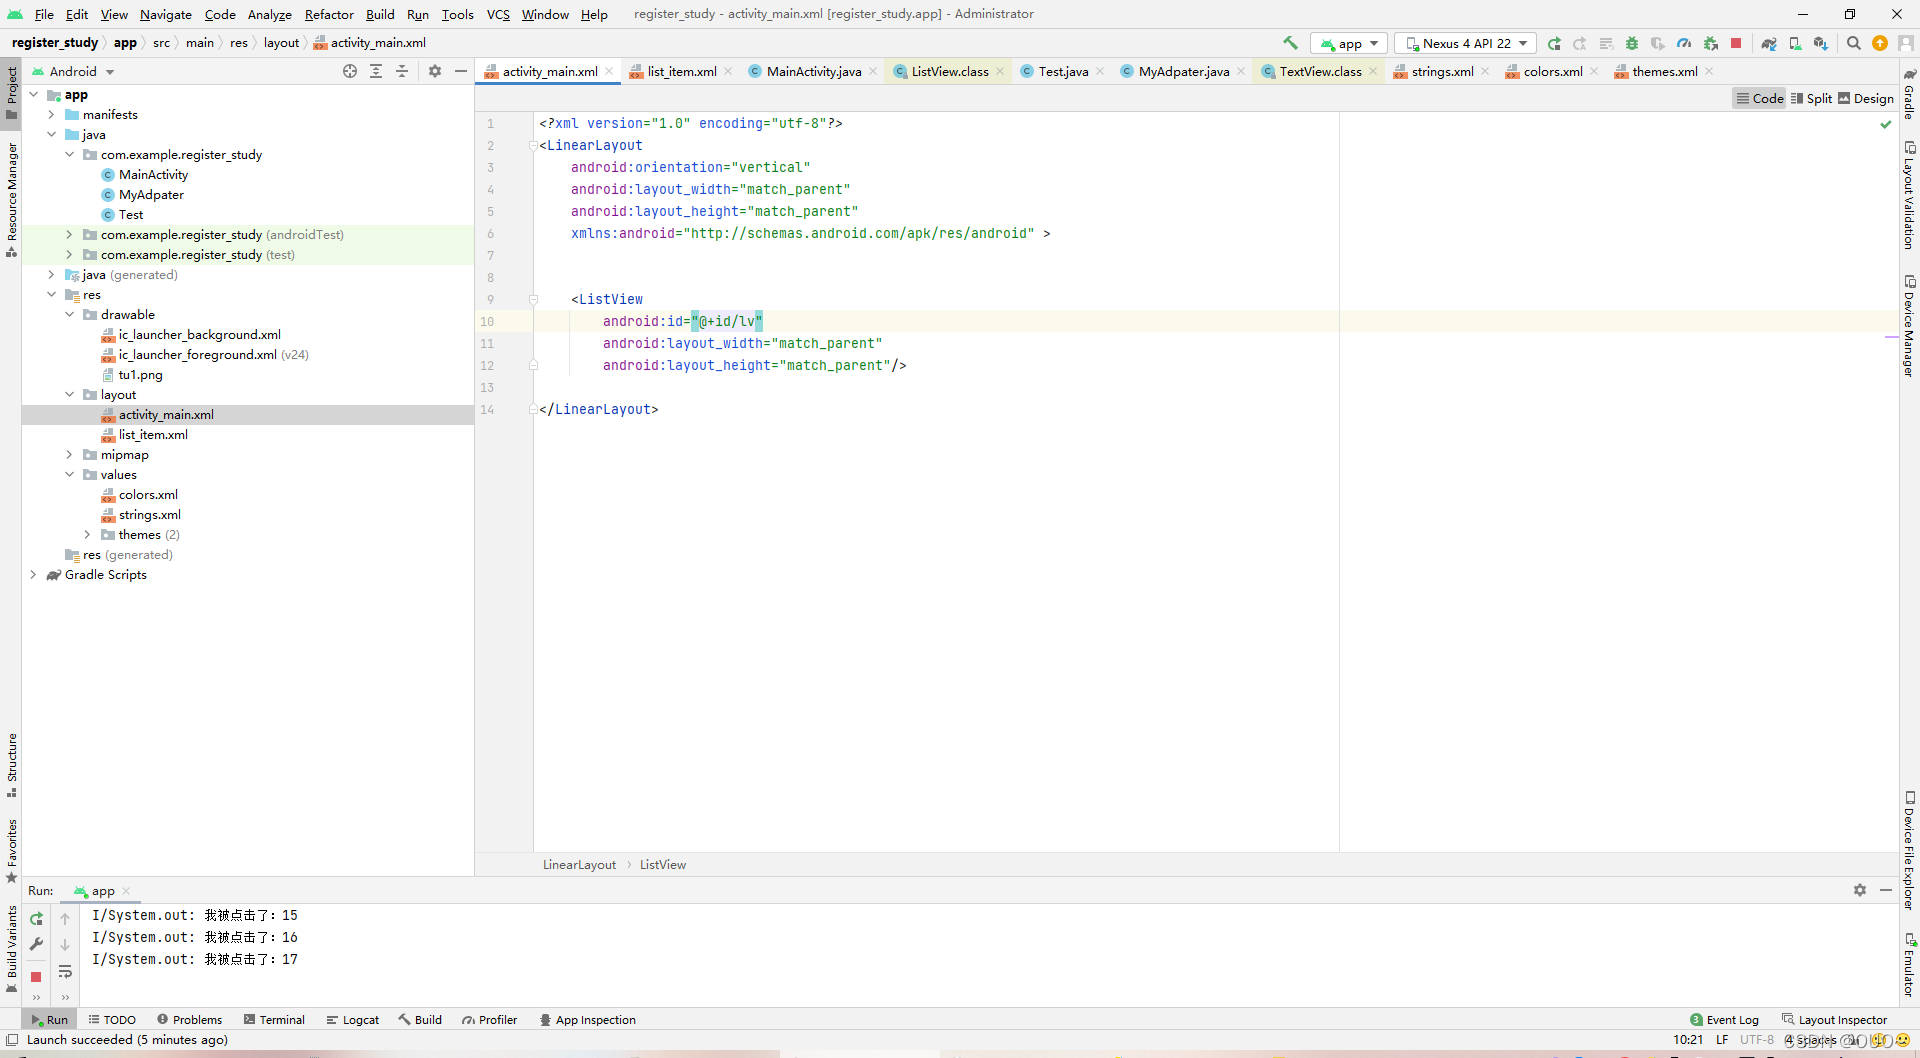
Task: Toggle soft-wrap icon in Run console
Action: click(x=65, y=971)
